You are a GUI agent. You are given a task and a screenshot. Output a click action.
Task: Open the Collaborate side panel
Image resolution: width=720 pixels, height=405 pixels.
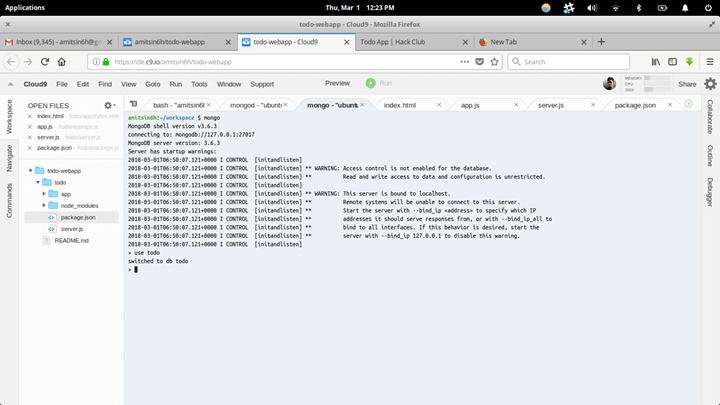pyautogui.click(x=710, y=117)
